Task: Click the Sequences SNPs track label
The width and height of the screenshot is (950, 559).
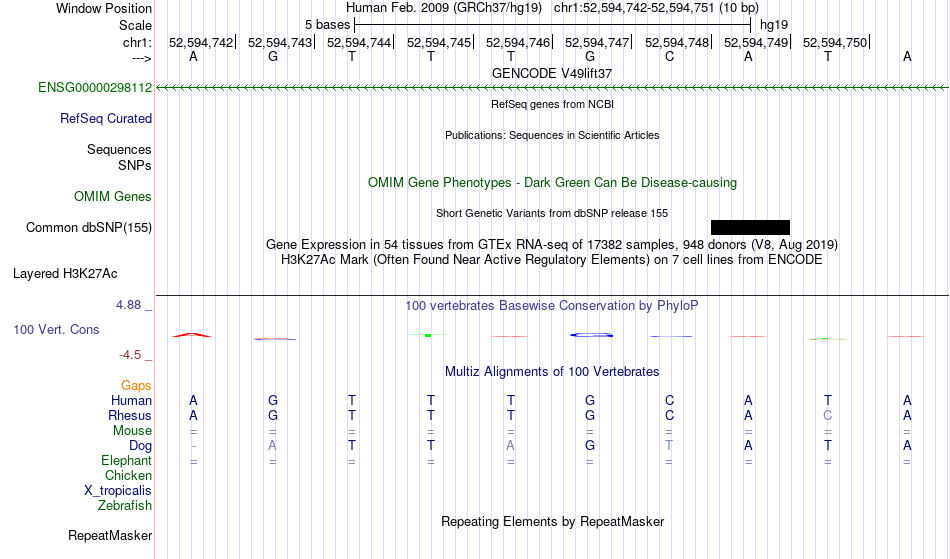Action: point(119,157)
